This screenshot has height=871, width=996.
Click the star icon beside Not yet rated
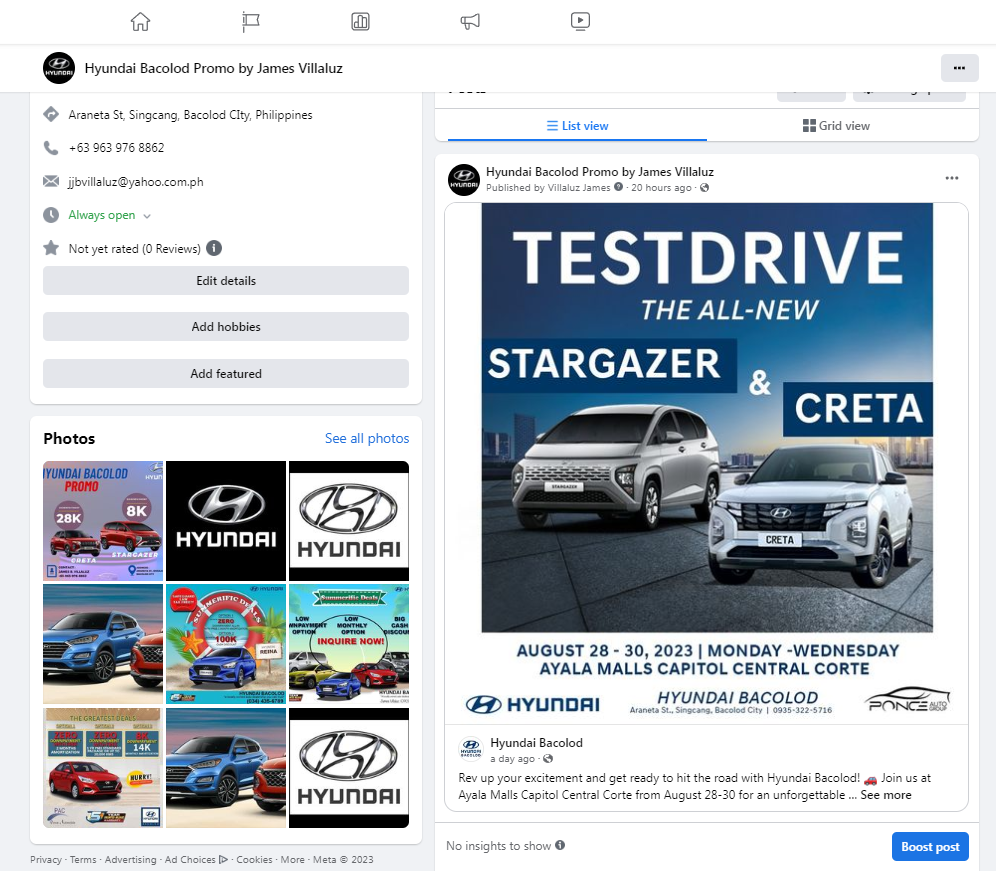coord(51,248)
